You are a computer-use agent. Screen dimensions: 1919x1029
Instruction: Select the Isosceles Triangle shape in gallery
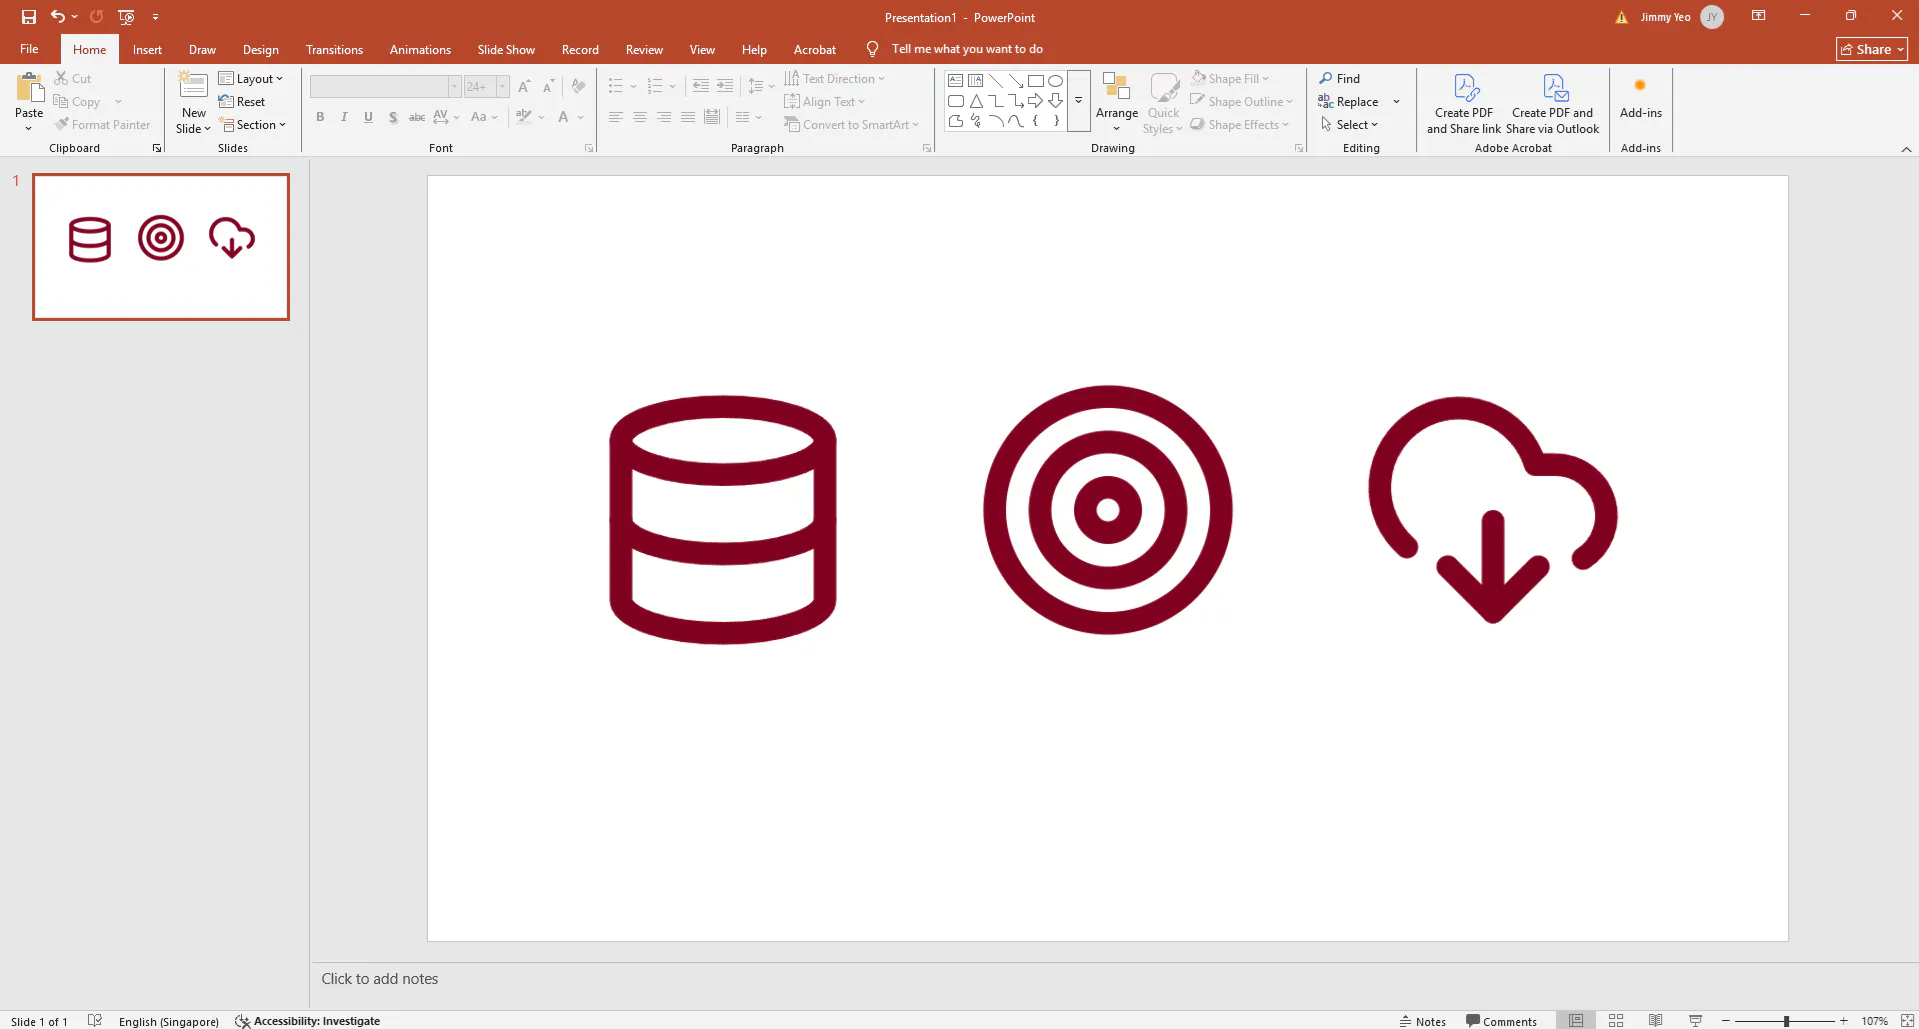976,101
